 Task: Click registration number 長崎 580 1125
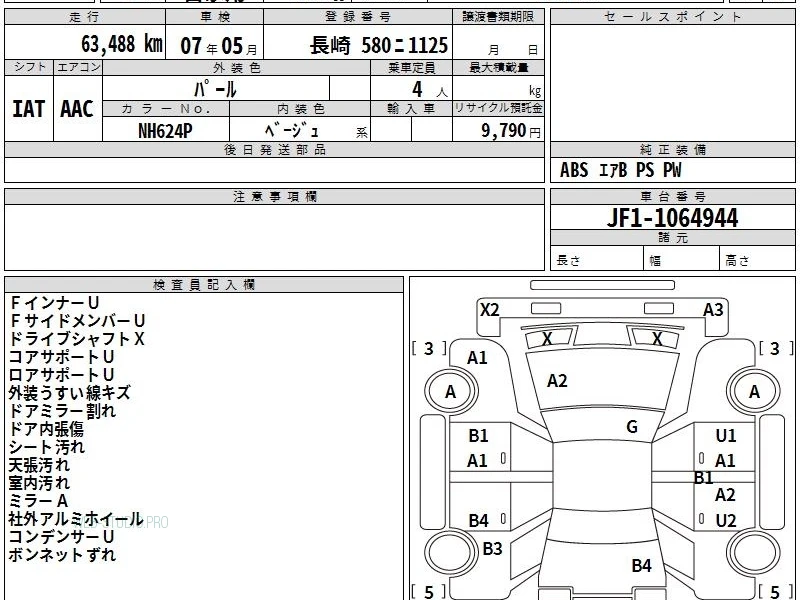tap(379, 46)
